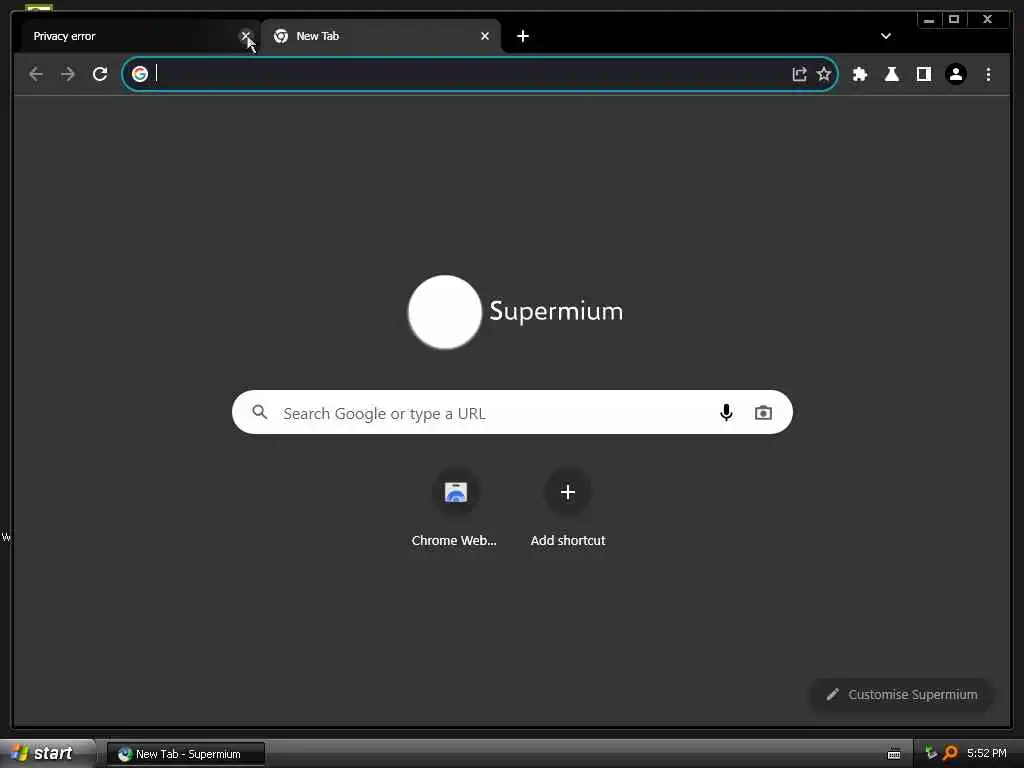Click the Supermium logo circle
Viewport: 1024px width, 768px height.
[445, 312]
